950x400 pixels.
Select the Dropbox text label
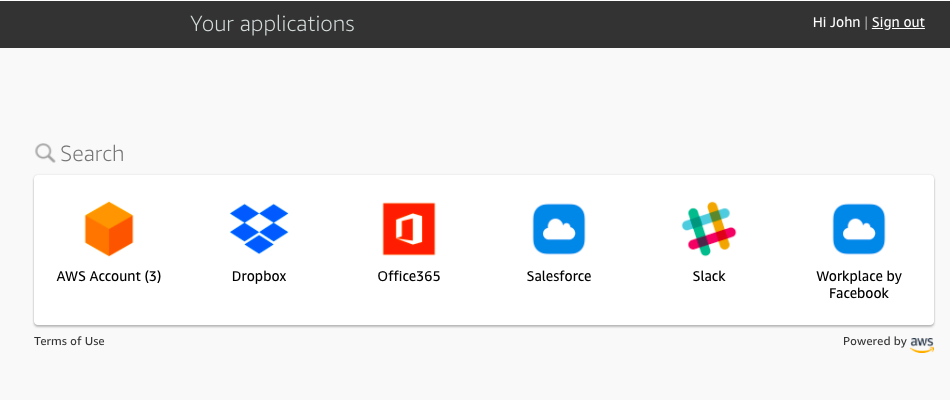point(259,276)
